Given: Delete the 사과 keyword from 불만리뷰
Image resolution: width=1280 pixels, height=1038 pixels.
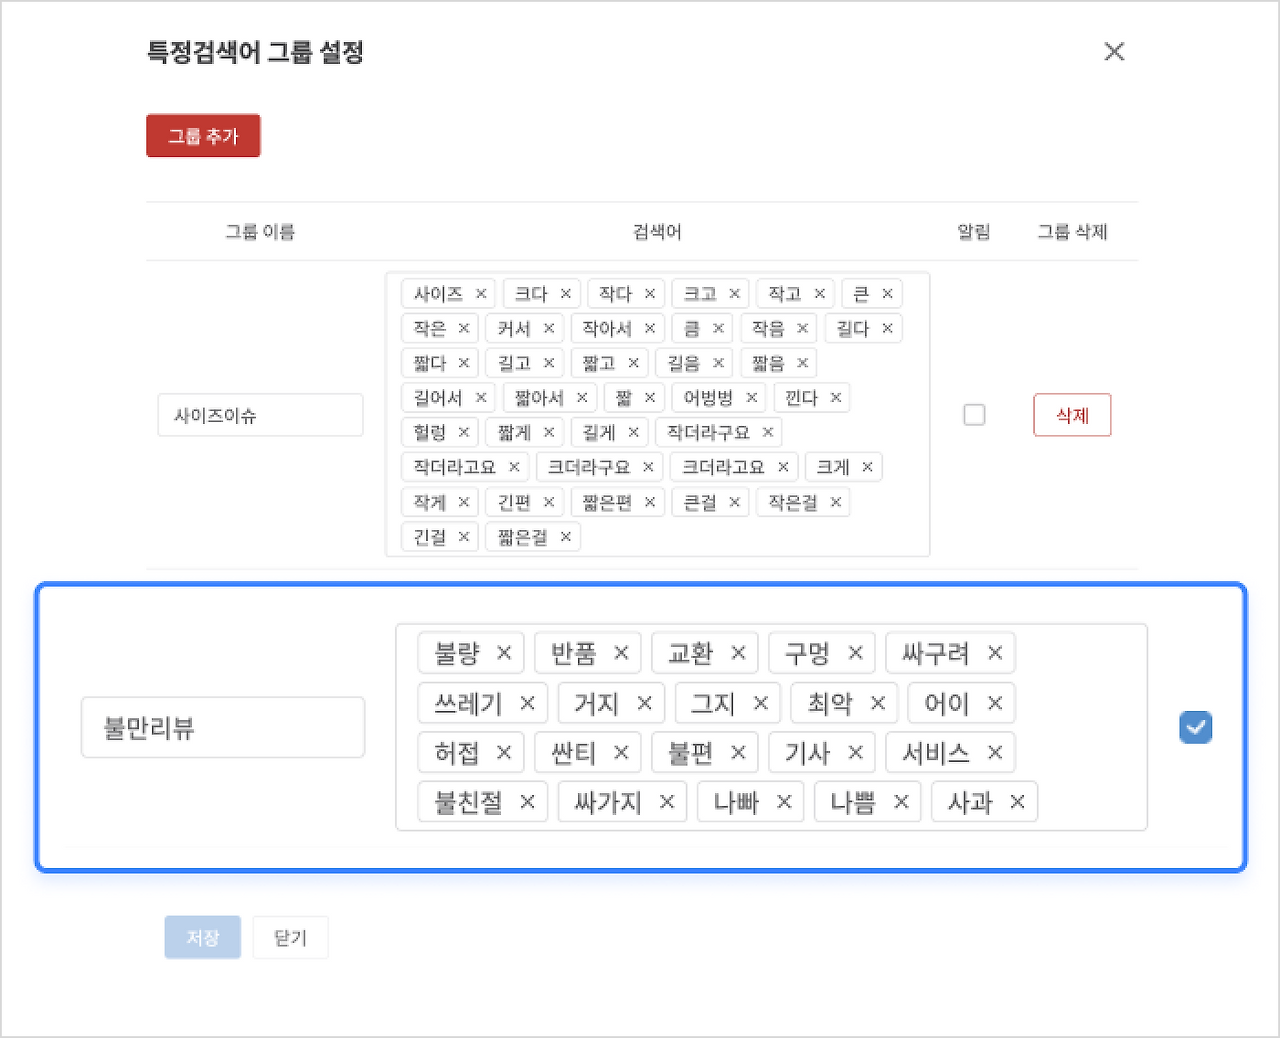Looking at the screenshot, I should (1017, 801).
